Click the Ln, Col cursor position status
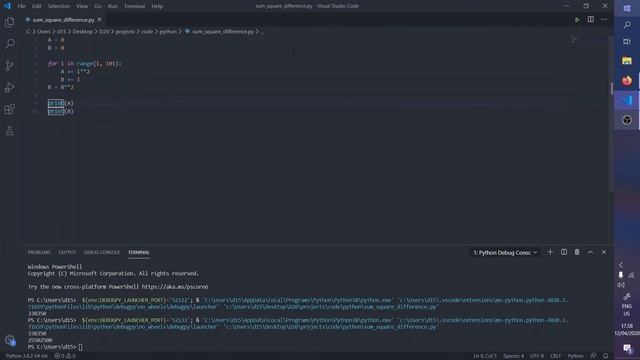The height and width of the screenshot is (360, 640). (485, 356)
